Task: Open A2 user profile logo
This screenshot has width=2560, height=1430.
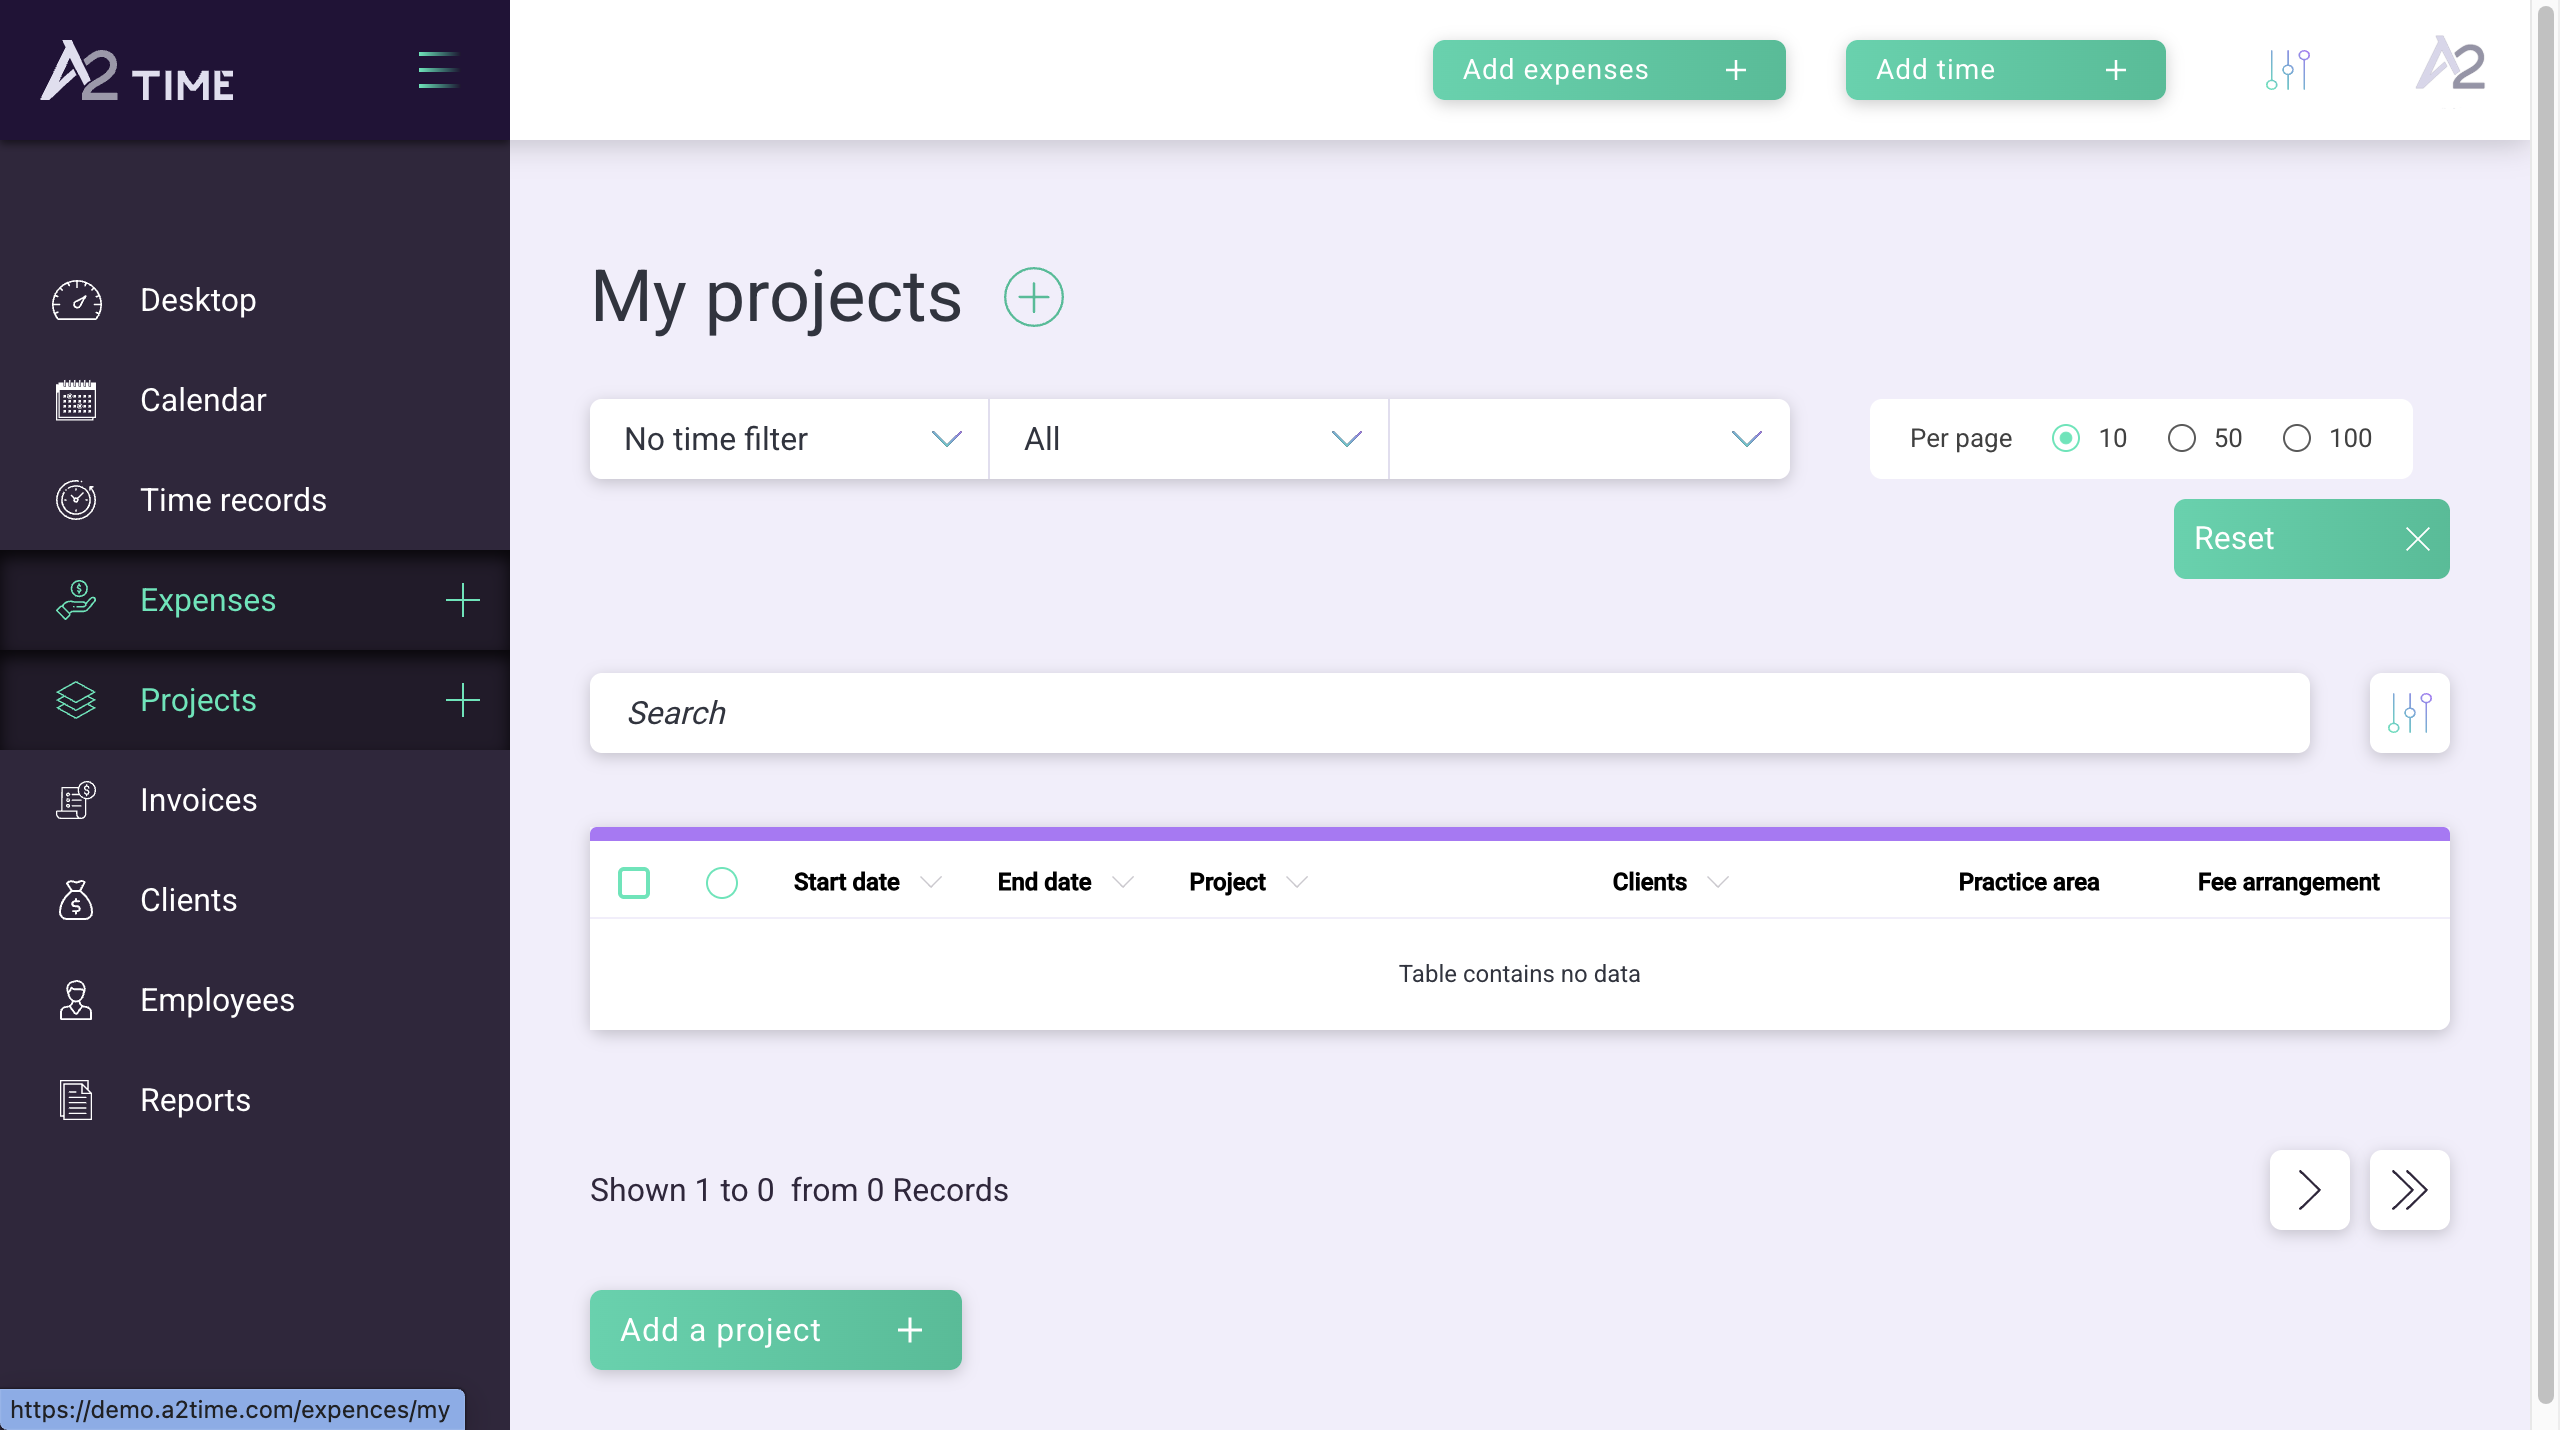Action: coord(2451,63)
